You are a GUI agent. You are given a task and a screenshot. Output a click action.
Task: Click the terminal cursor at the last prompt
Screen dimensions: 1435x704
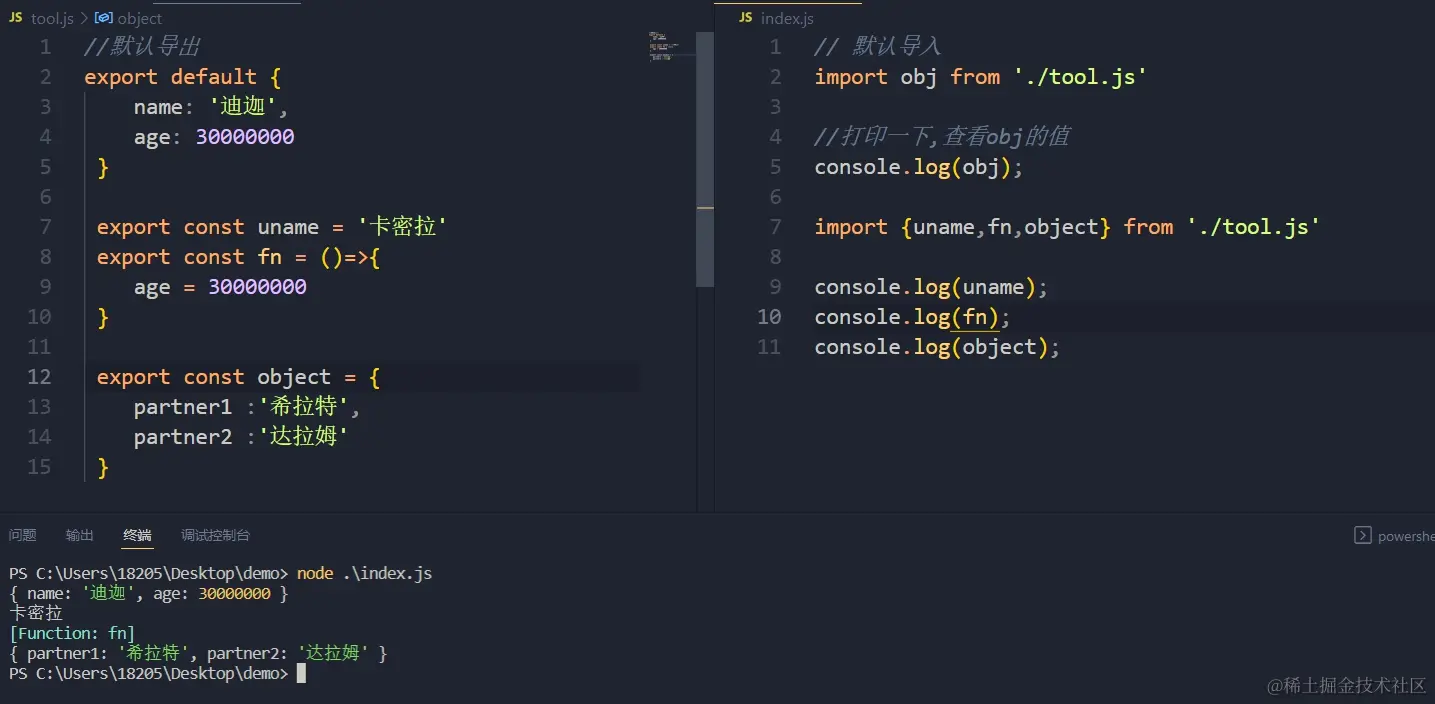[301, 674]
